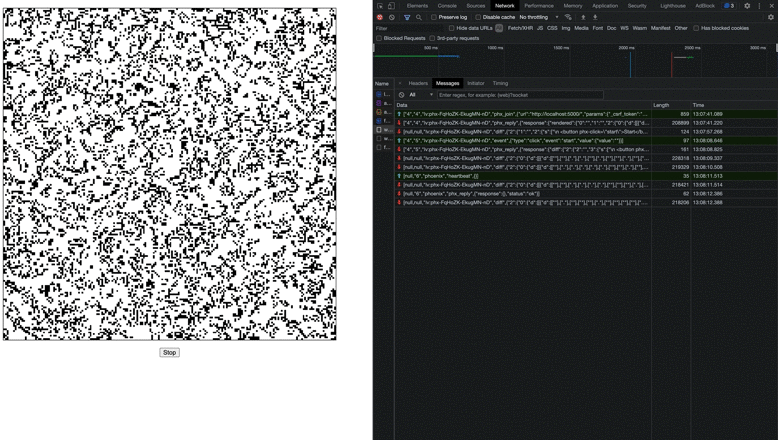
Task: Select the first request icon in Name column
Action: [379, 94]
